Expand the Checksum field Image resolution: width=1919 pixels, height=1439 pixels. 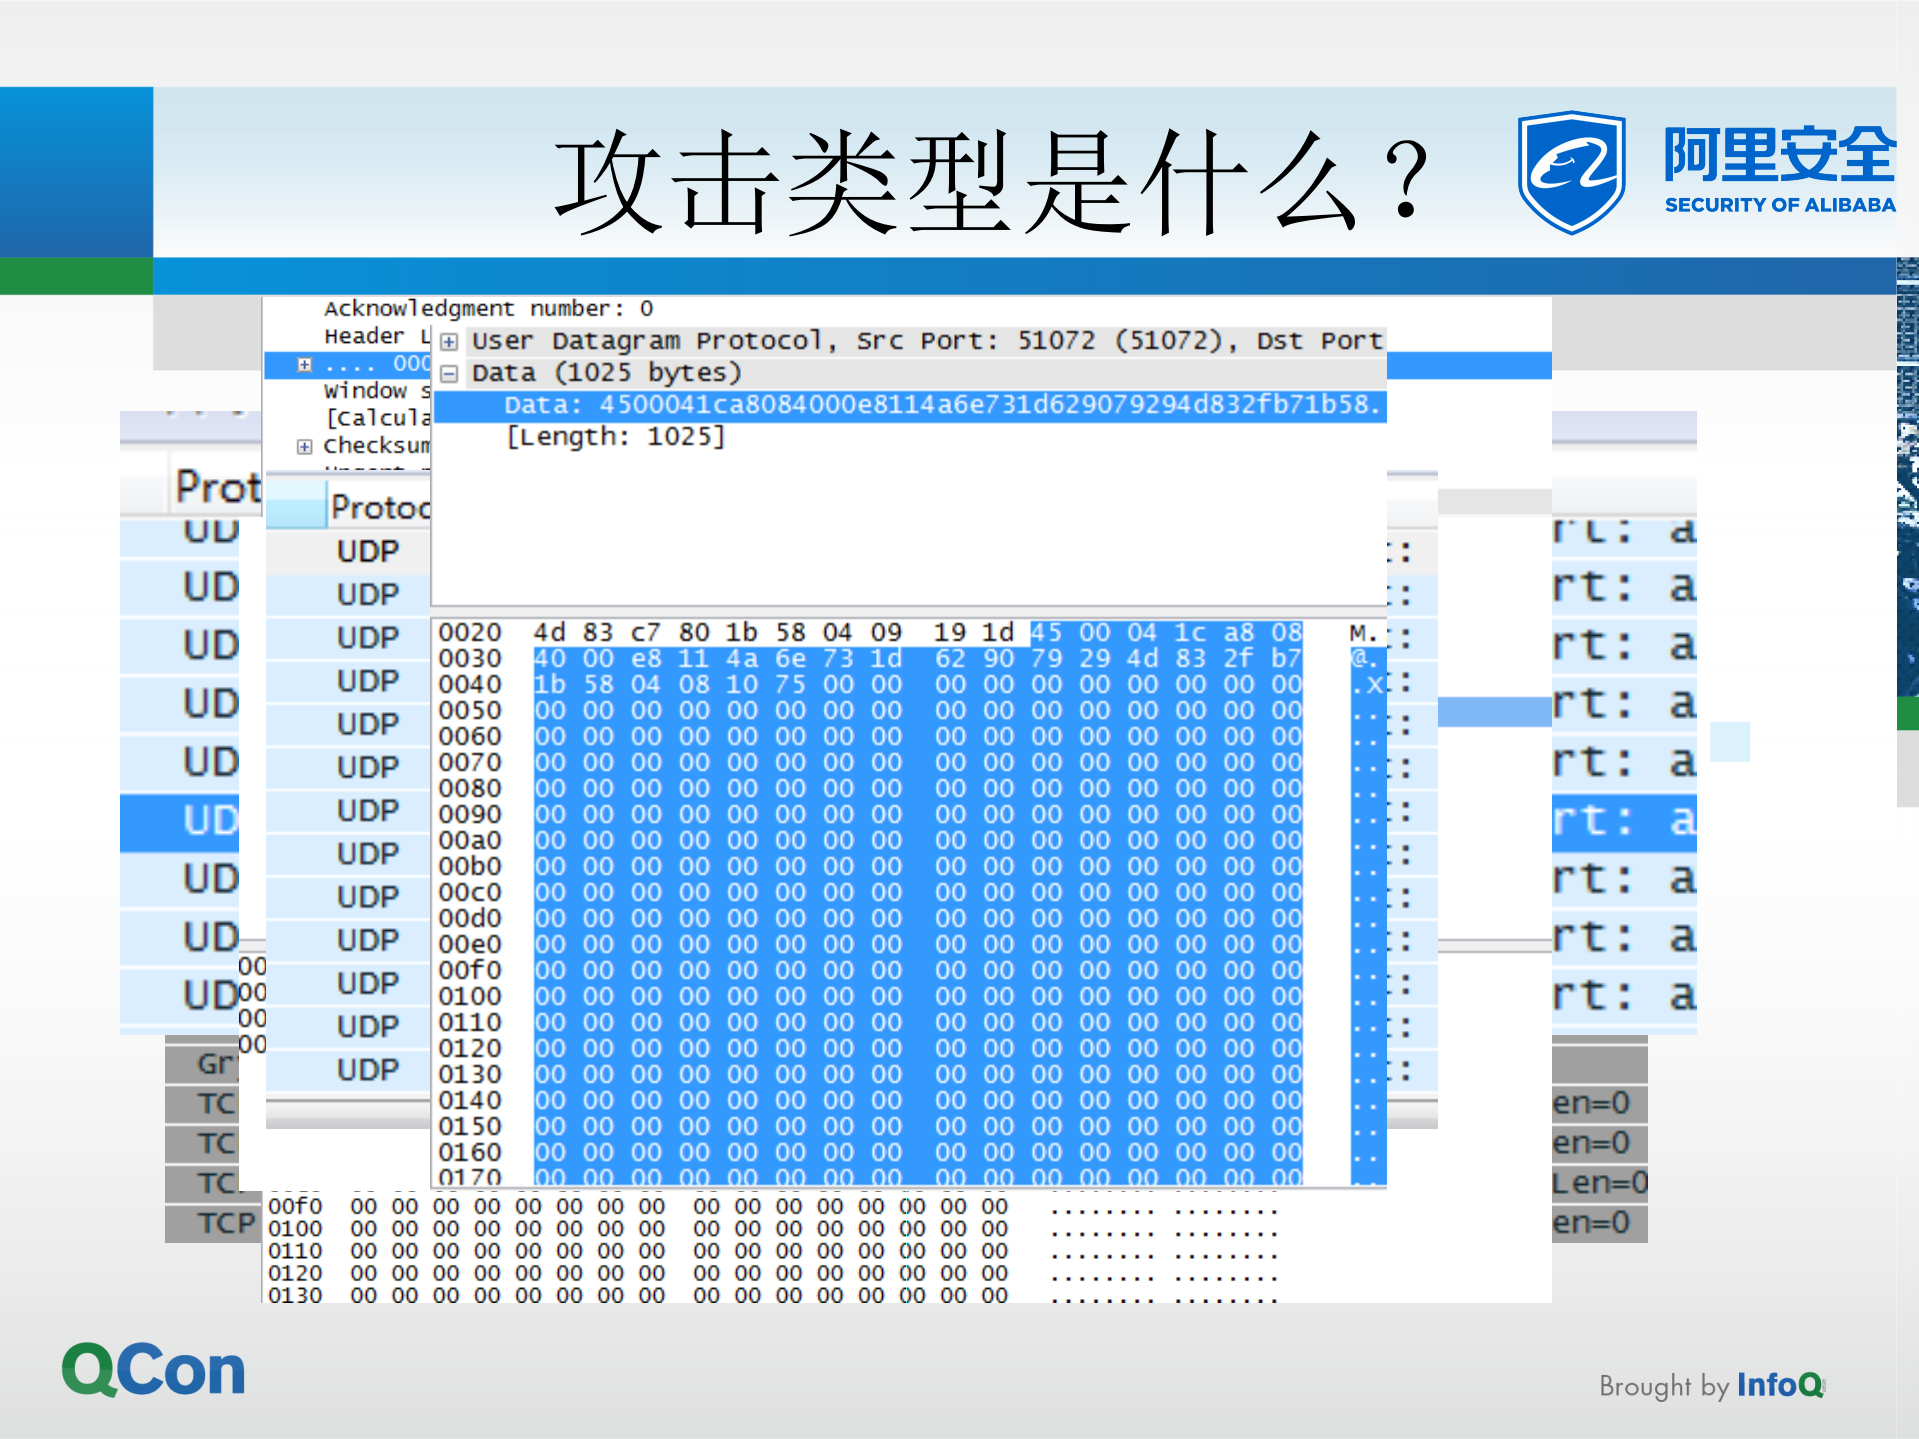303,446
